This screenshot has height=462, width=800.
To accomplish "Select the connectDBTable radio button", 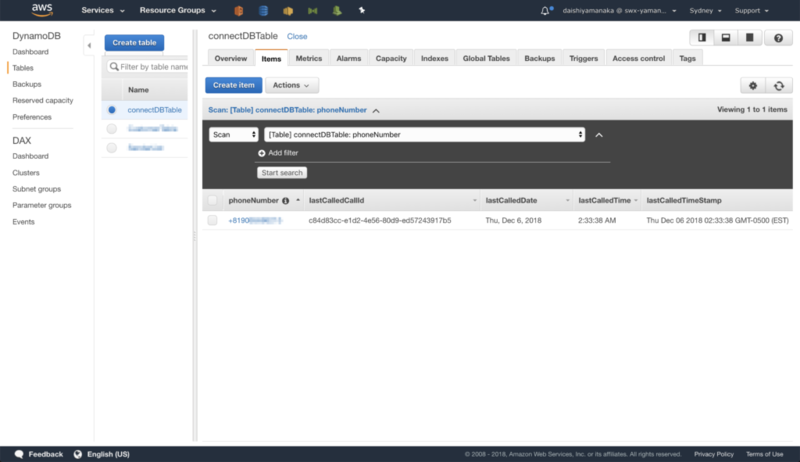I will click(112, 110).
